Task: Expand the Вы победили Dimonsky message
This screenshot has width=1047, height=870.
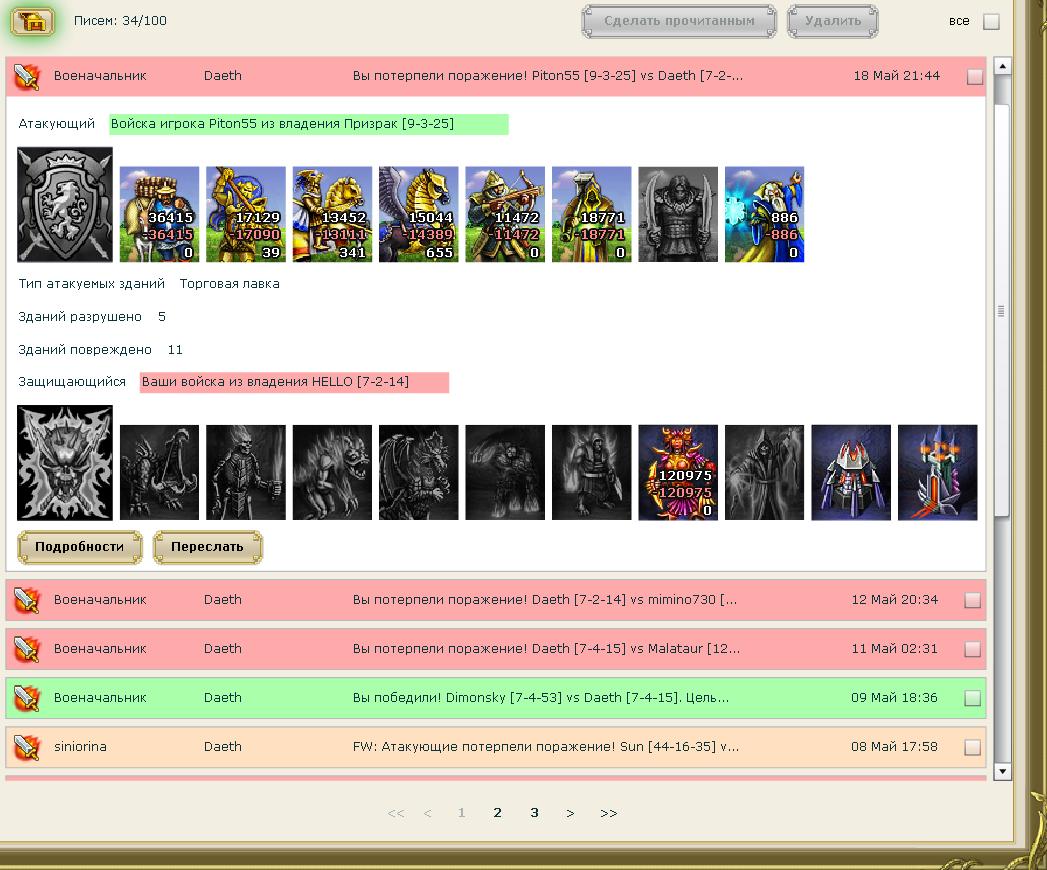Action: 495,698
